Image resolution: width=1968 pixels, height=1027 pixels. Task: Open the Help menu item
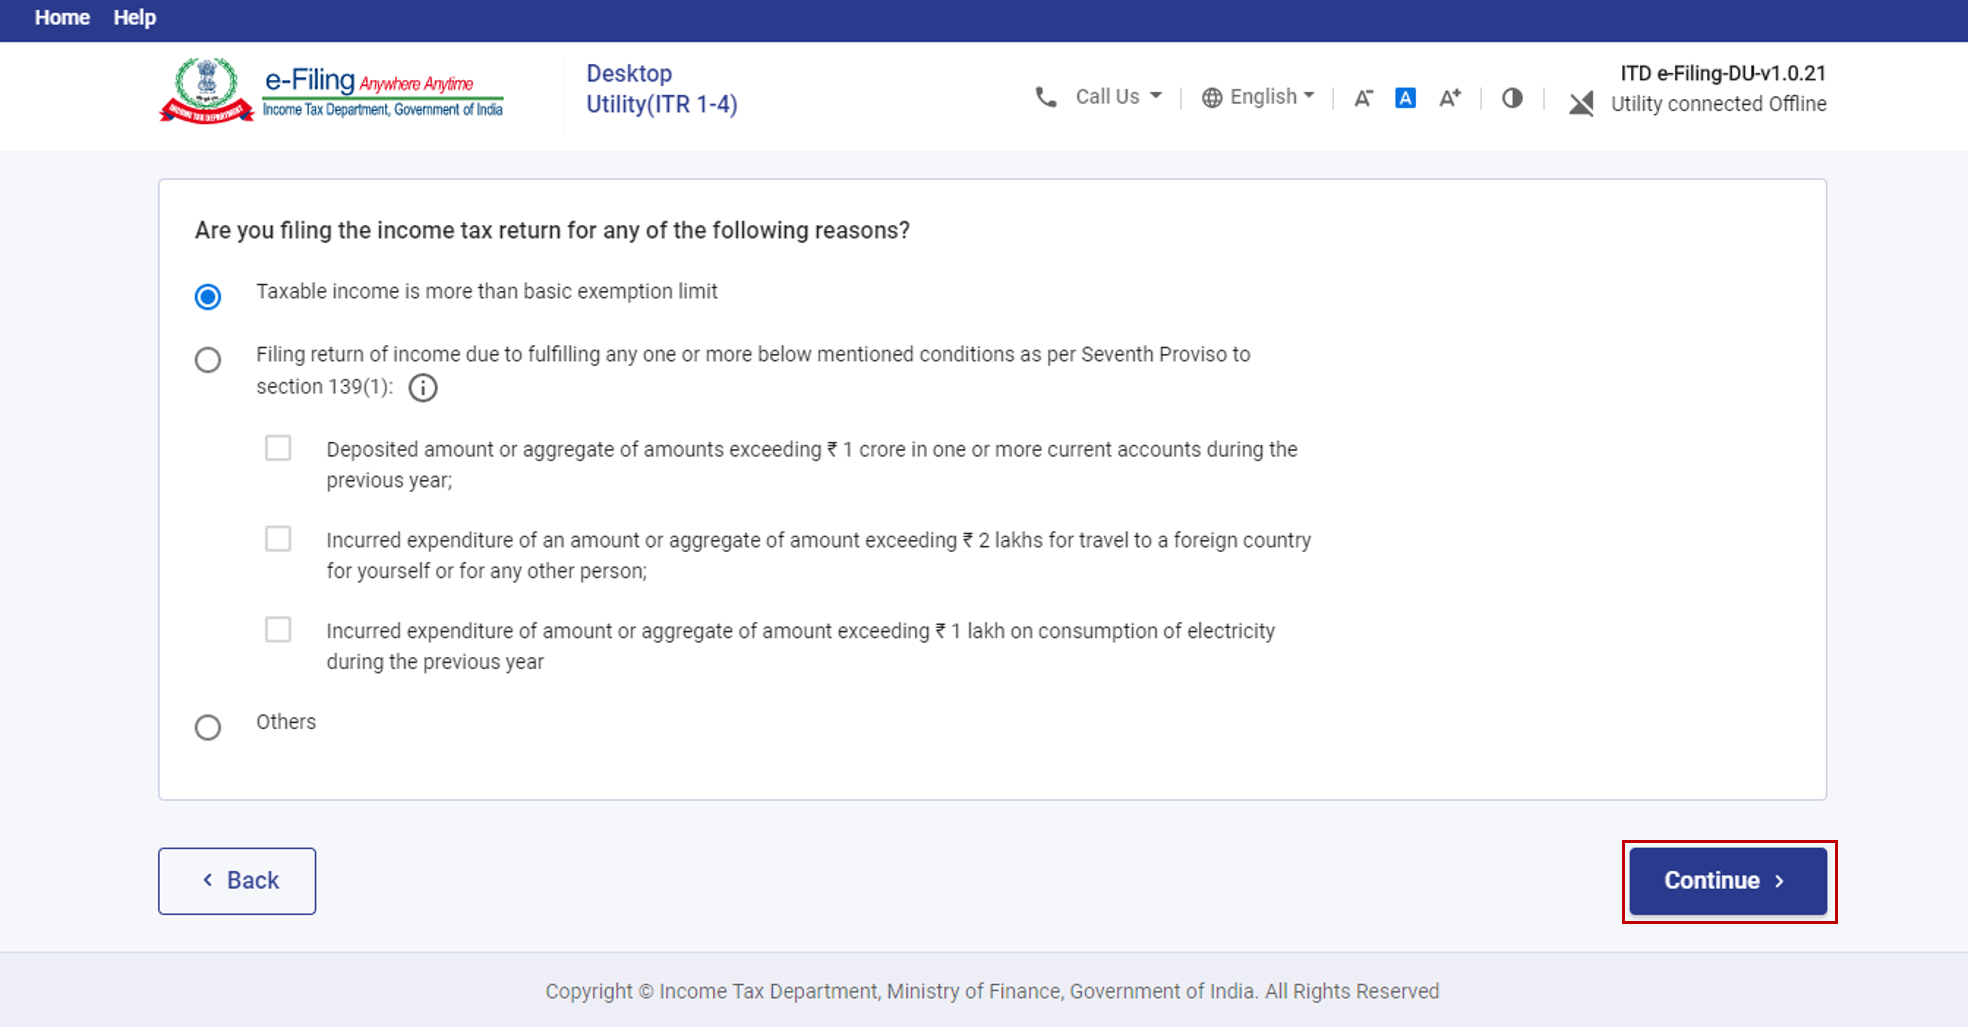(134, 18)
